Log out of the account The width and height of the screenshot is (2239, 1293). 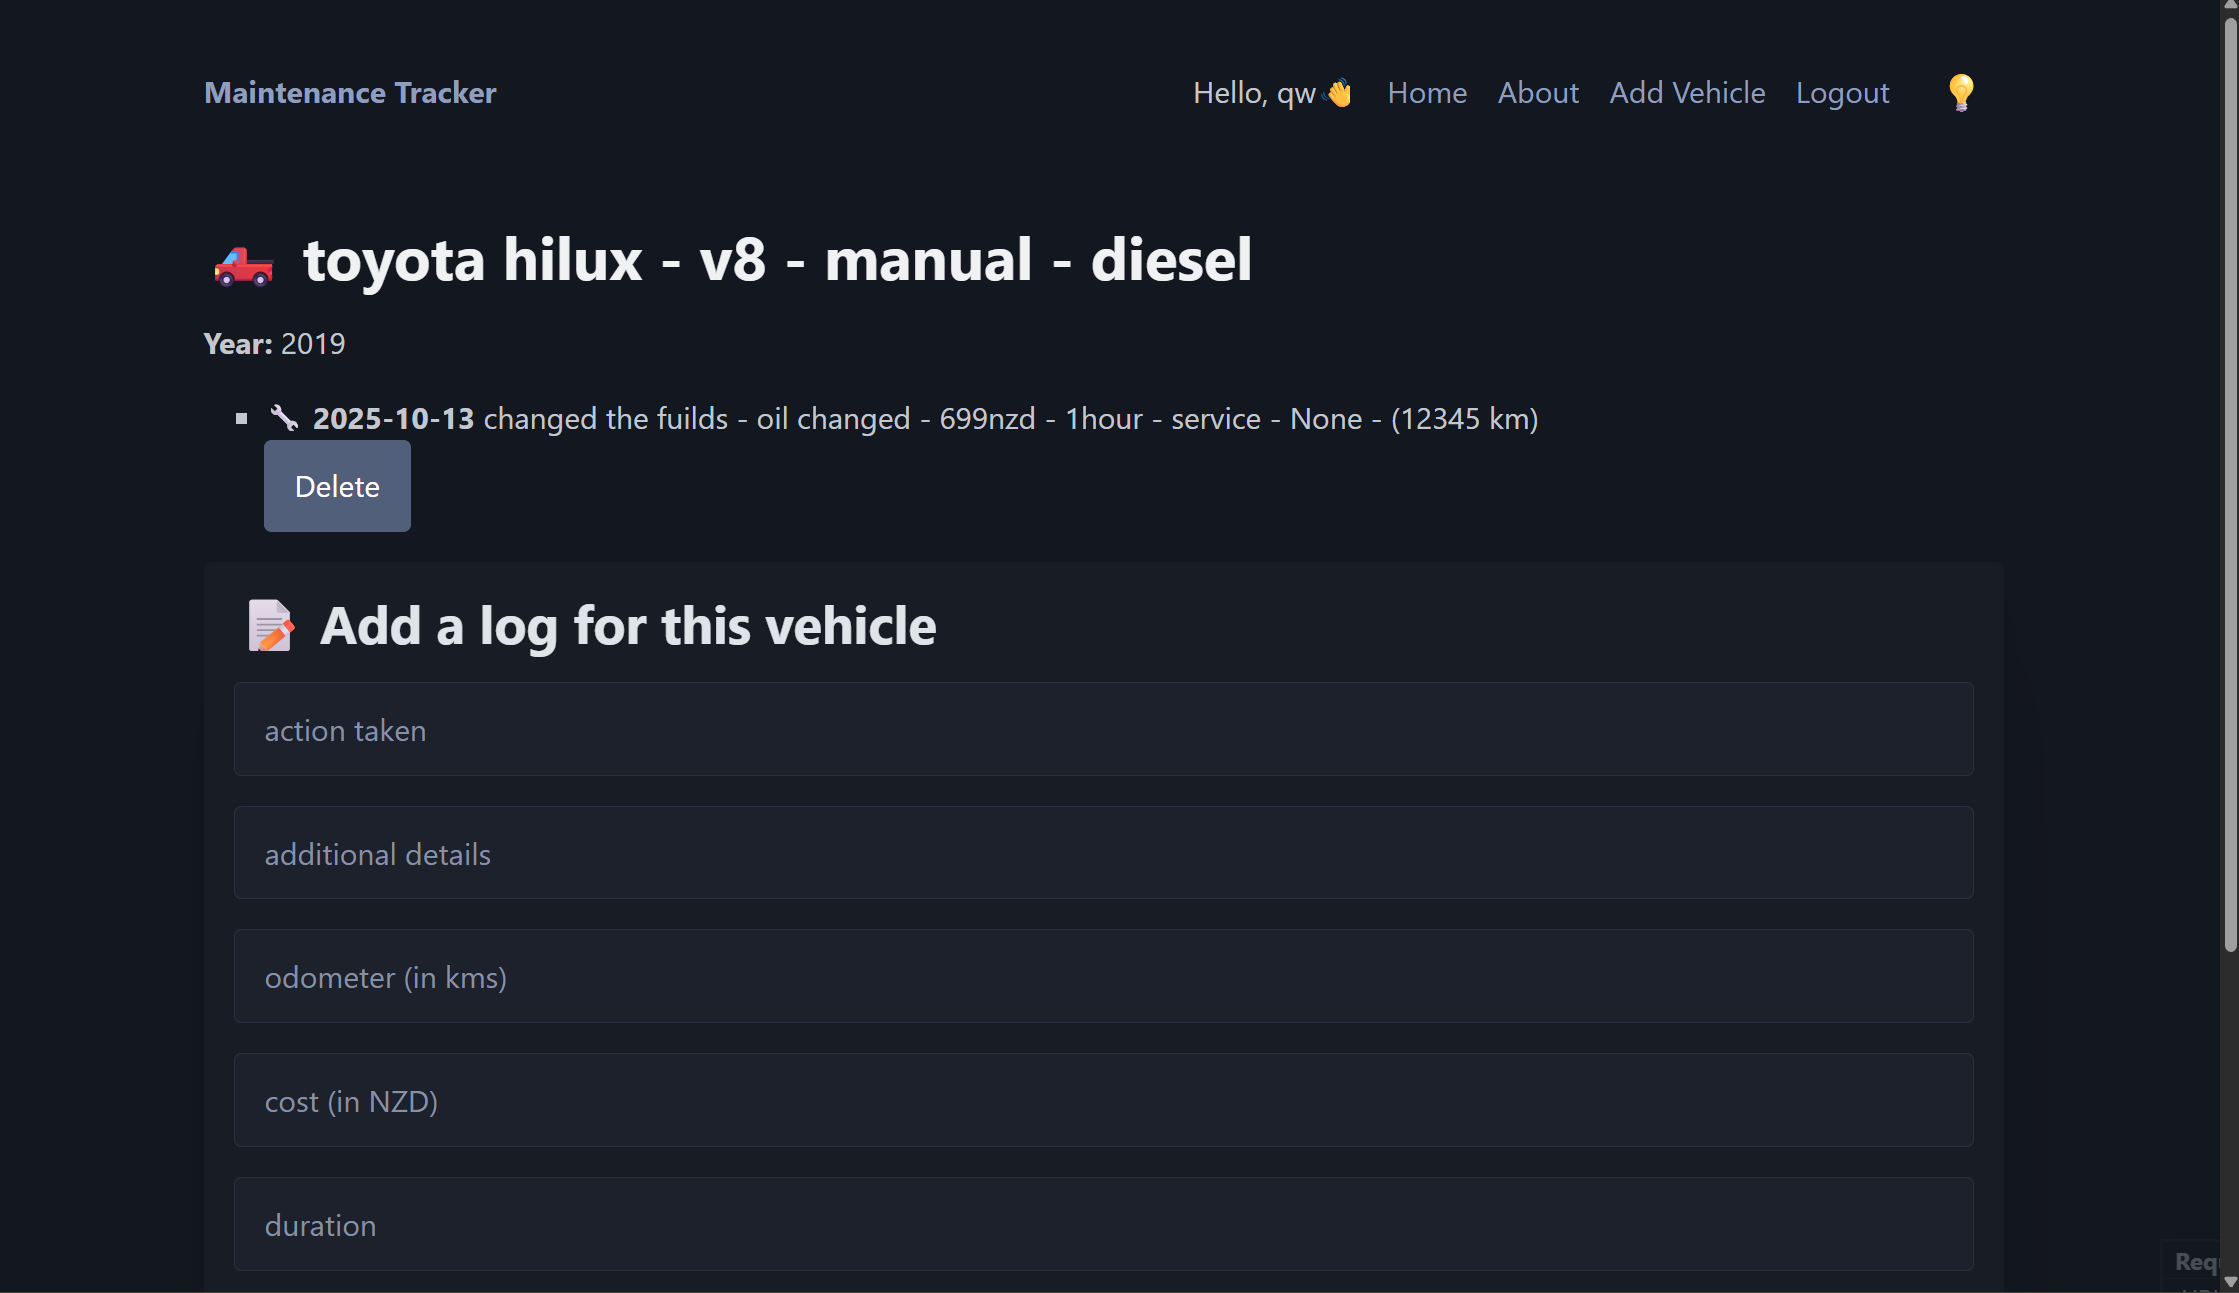[1842, 93]
